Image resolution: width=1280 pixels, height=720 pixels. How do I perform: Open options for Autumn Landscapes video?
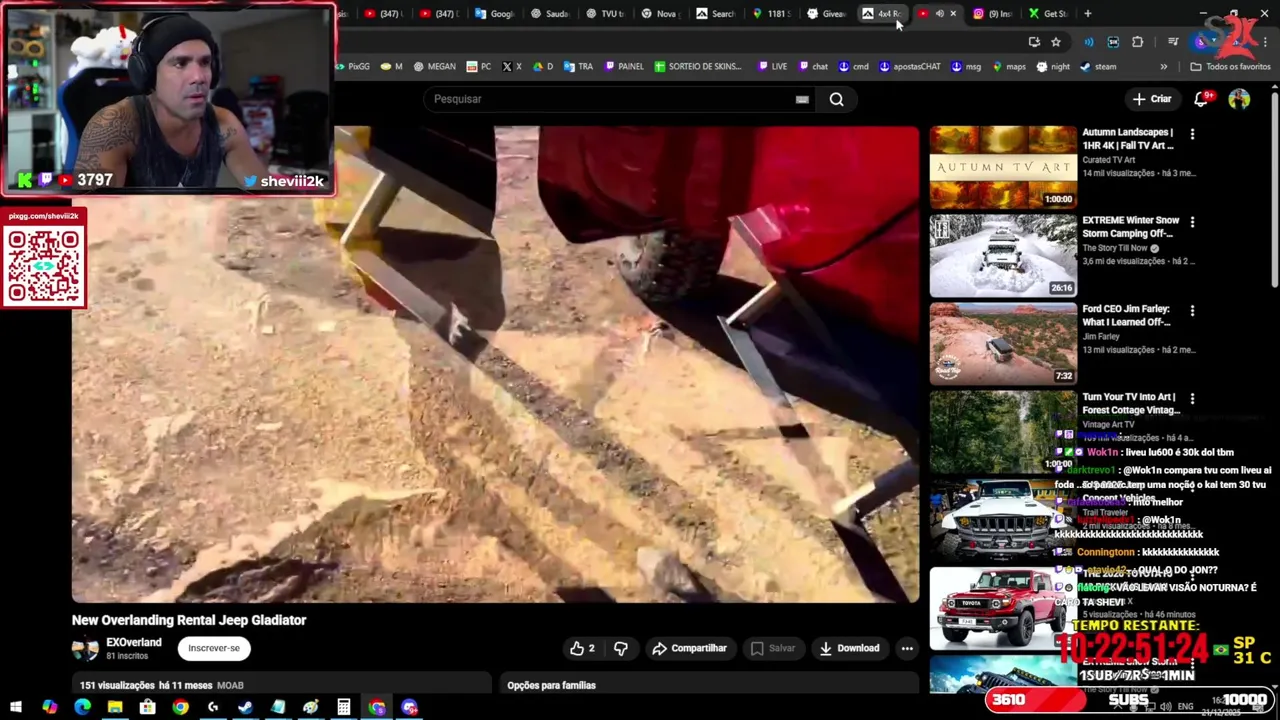[x=1192, y=134]
